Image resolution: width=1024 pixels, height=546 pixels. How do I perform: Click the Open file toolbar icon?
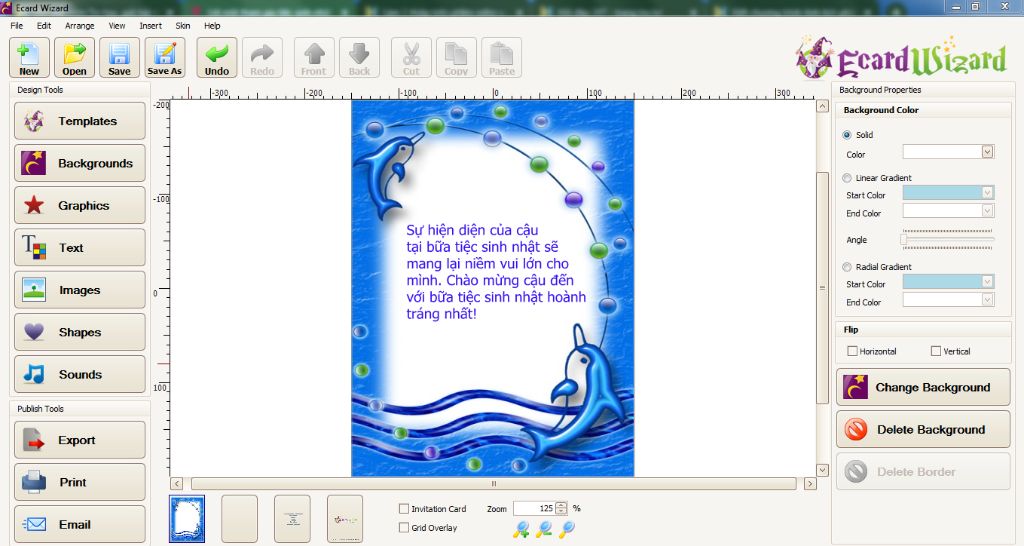pos(74,57)
